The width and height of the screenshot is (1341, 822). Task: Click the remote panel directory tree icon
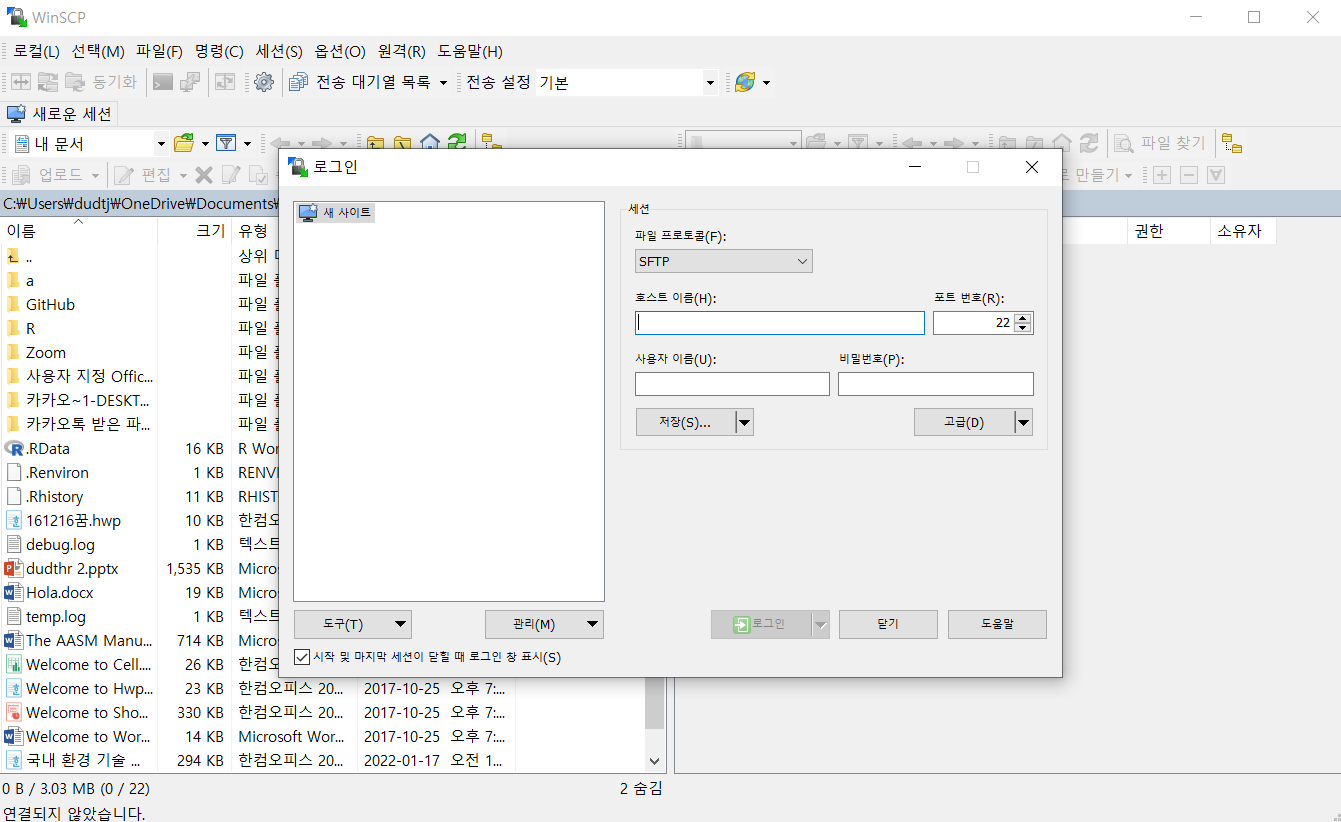1232,143
